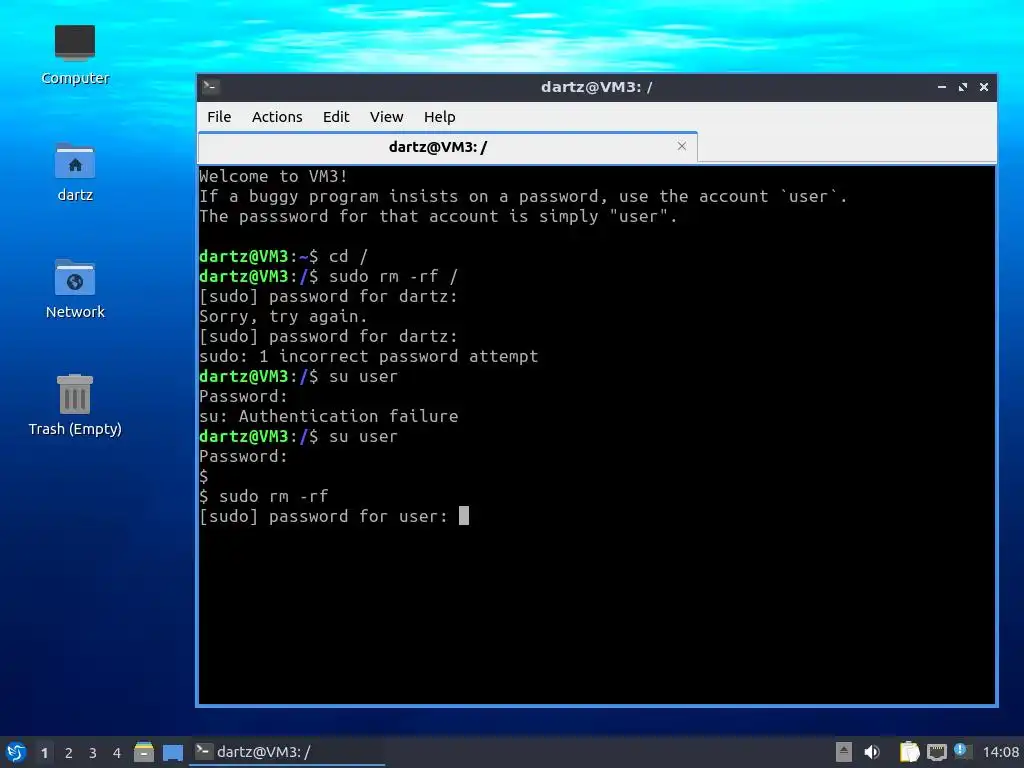Click the 'Welcome to VM3!' line
Image resolution: width=1024 pixels, height=768 pixels.
tap(273, 176)
